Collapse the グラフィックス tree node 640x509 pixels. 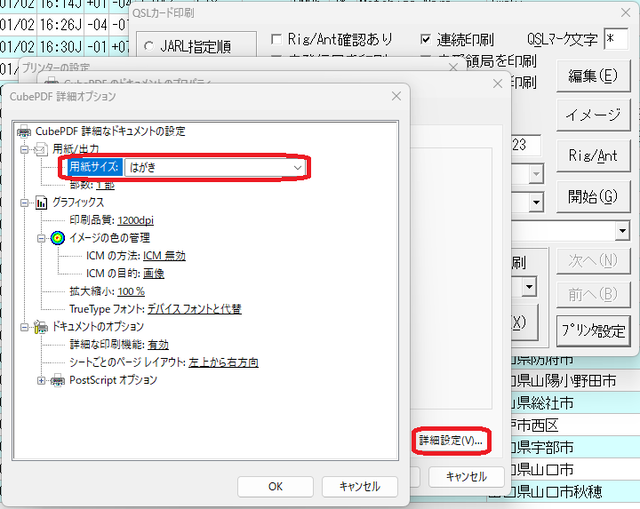click(x=24, y=202)
